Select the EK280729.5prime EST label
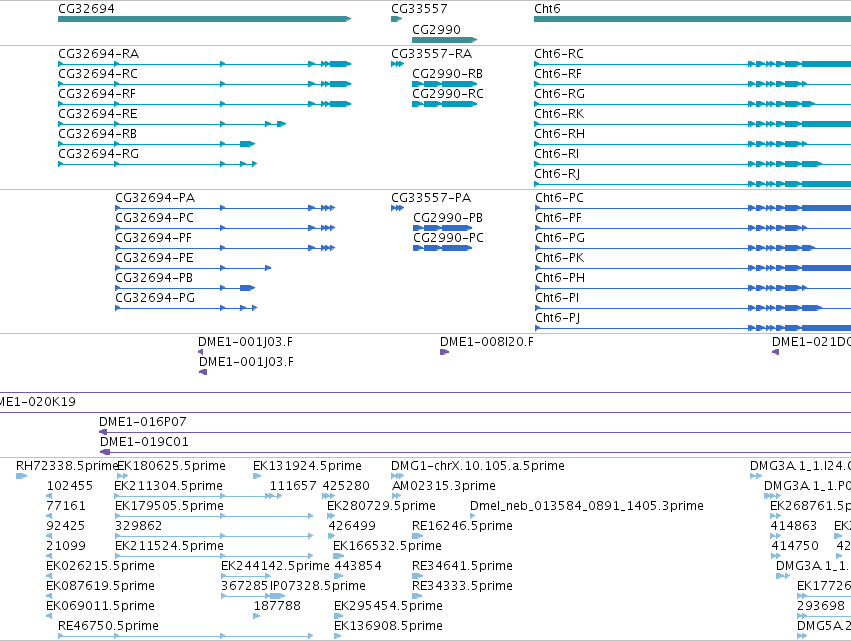851x641 pixels. tap(381, 506)
